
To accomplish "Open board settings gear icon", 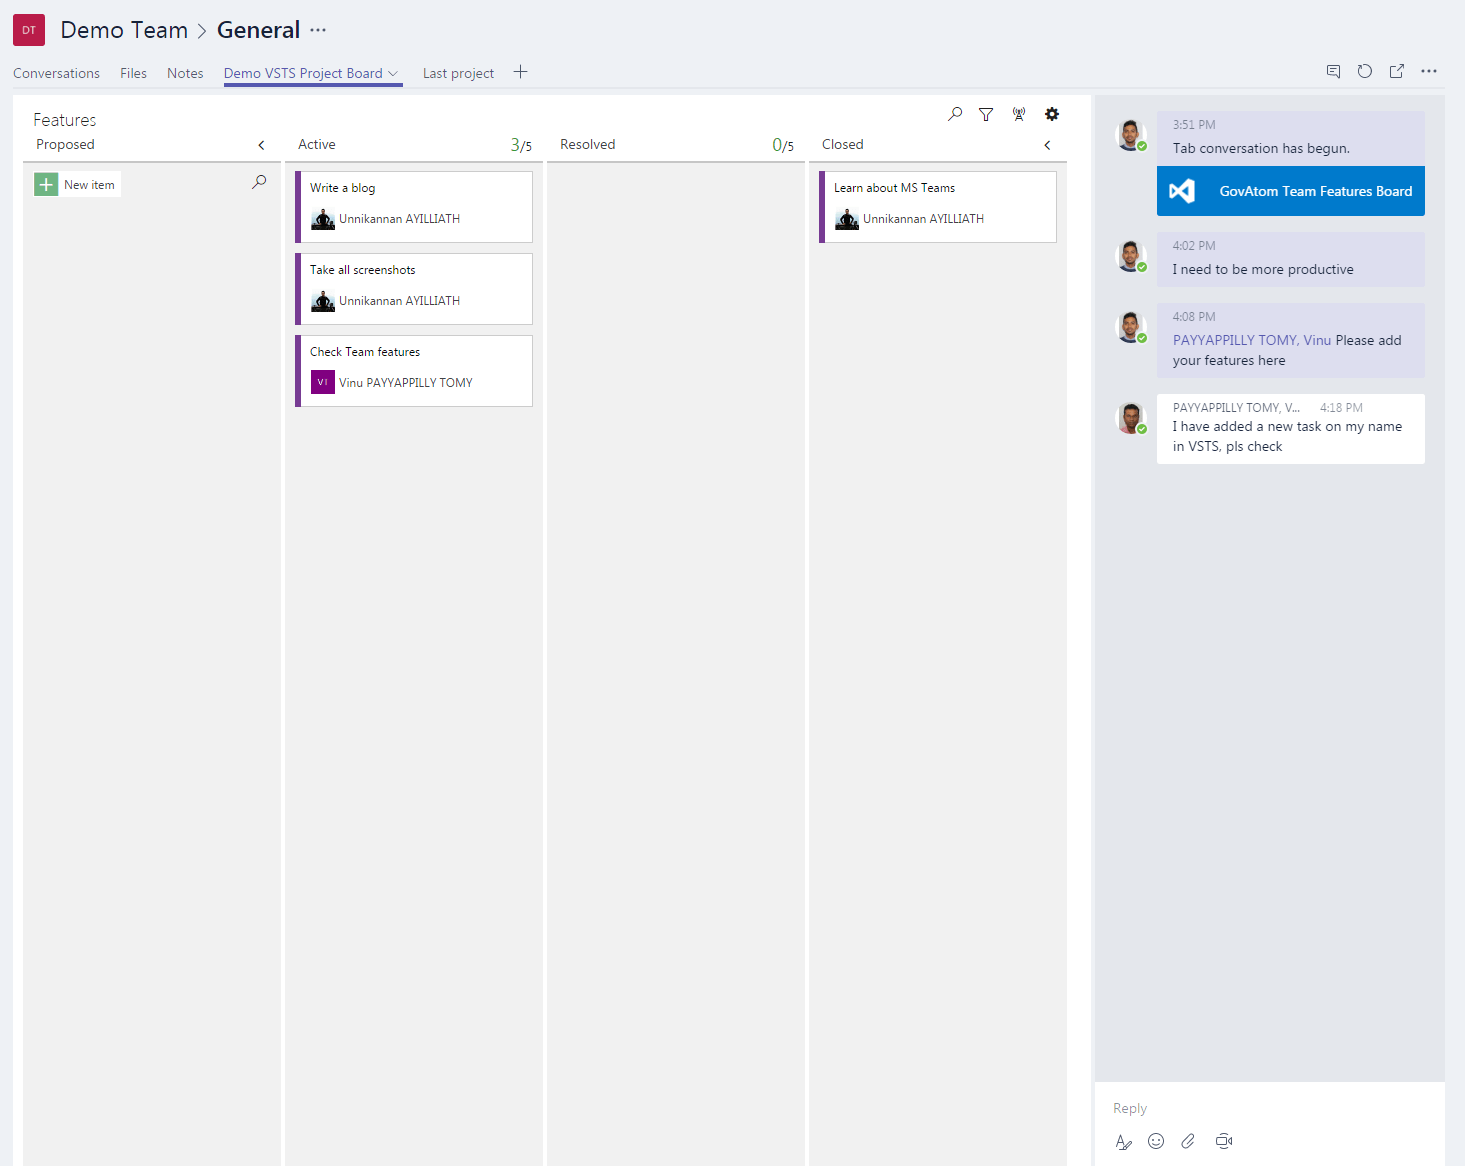I will click(1051, 114).
